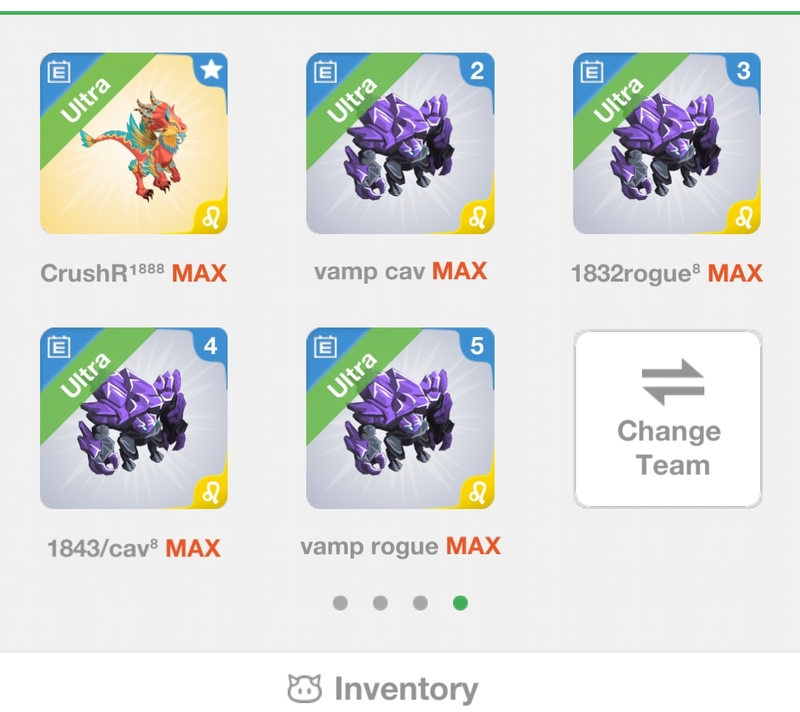Tap Leo zodiac badge on vamp rogue card
The height and width of the screenshot is (712, 800).
(477, 493)
